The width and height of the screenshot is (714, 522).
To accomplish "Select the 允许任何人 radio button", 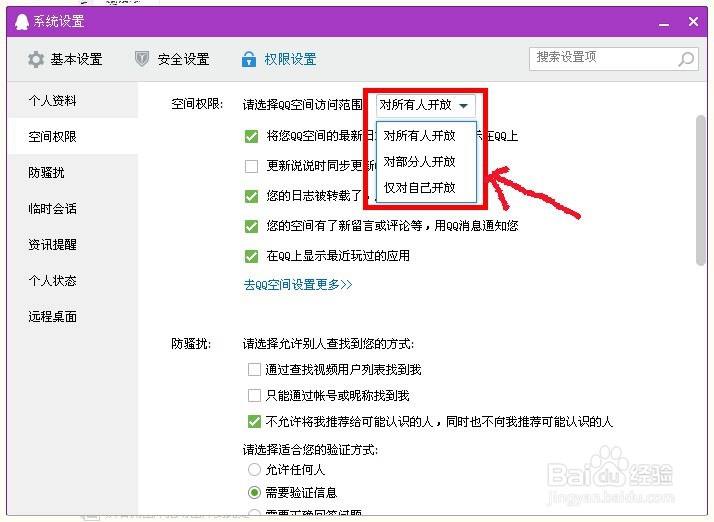I will pyautogui.click(x=254, y=469).
